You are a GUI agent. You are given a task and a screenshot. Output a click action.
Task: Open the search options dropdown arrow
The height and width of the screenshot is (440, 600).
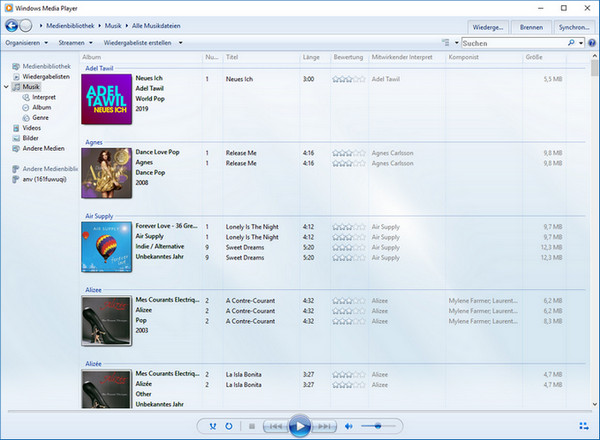[x=581, y=43]
